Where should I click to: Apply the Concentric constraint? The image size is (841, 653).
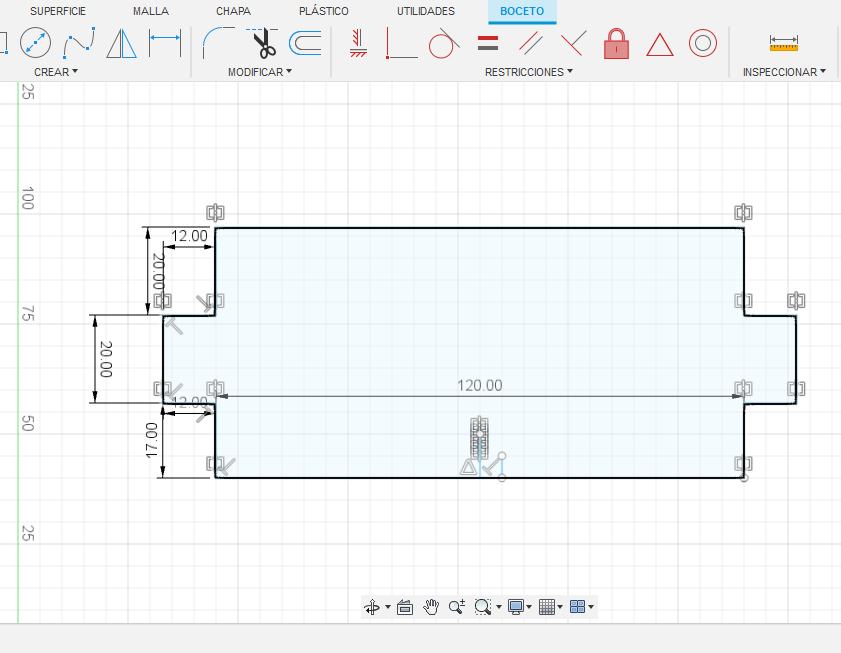(x=703, y=43)
